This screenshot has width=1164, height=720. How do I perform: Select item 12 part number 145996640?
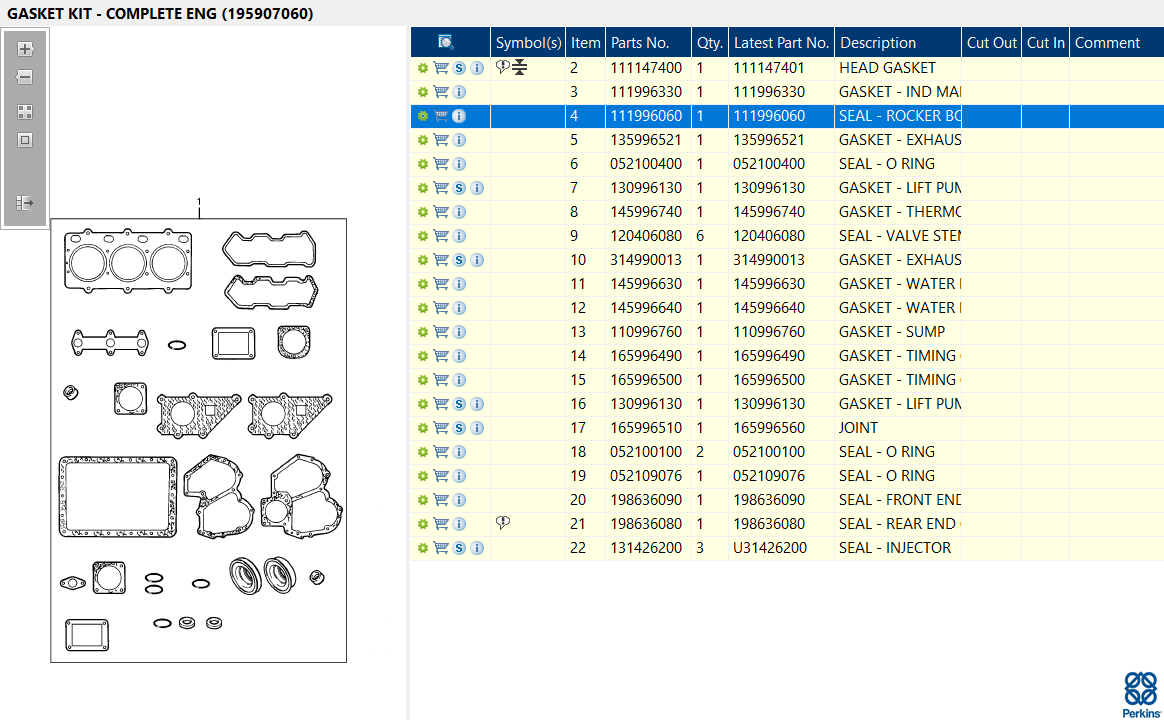pyautogui.click(x=646, y=308)
